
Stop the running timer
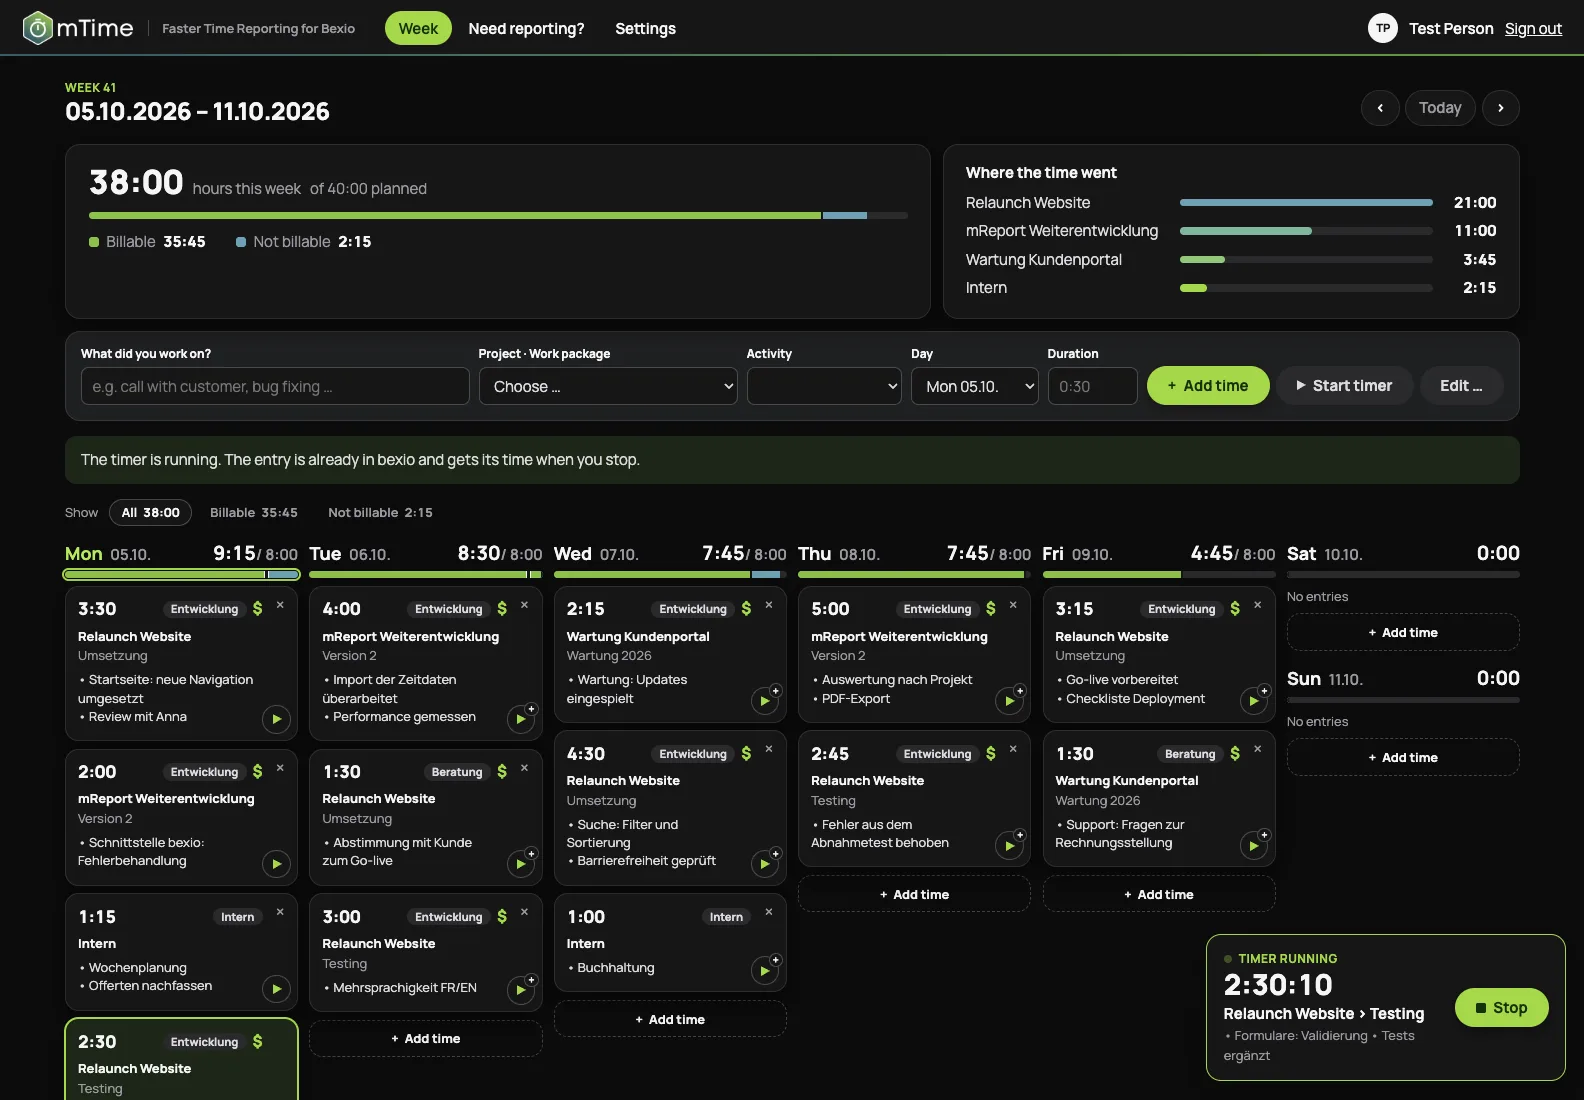(1502, 1008)
